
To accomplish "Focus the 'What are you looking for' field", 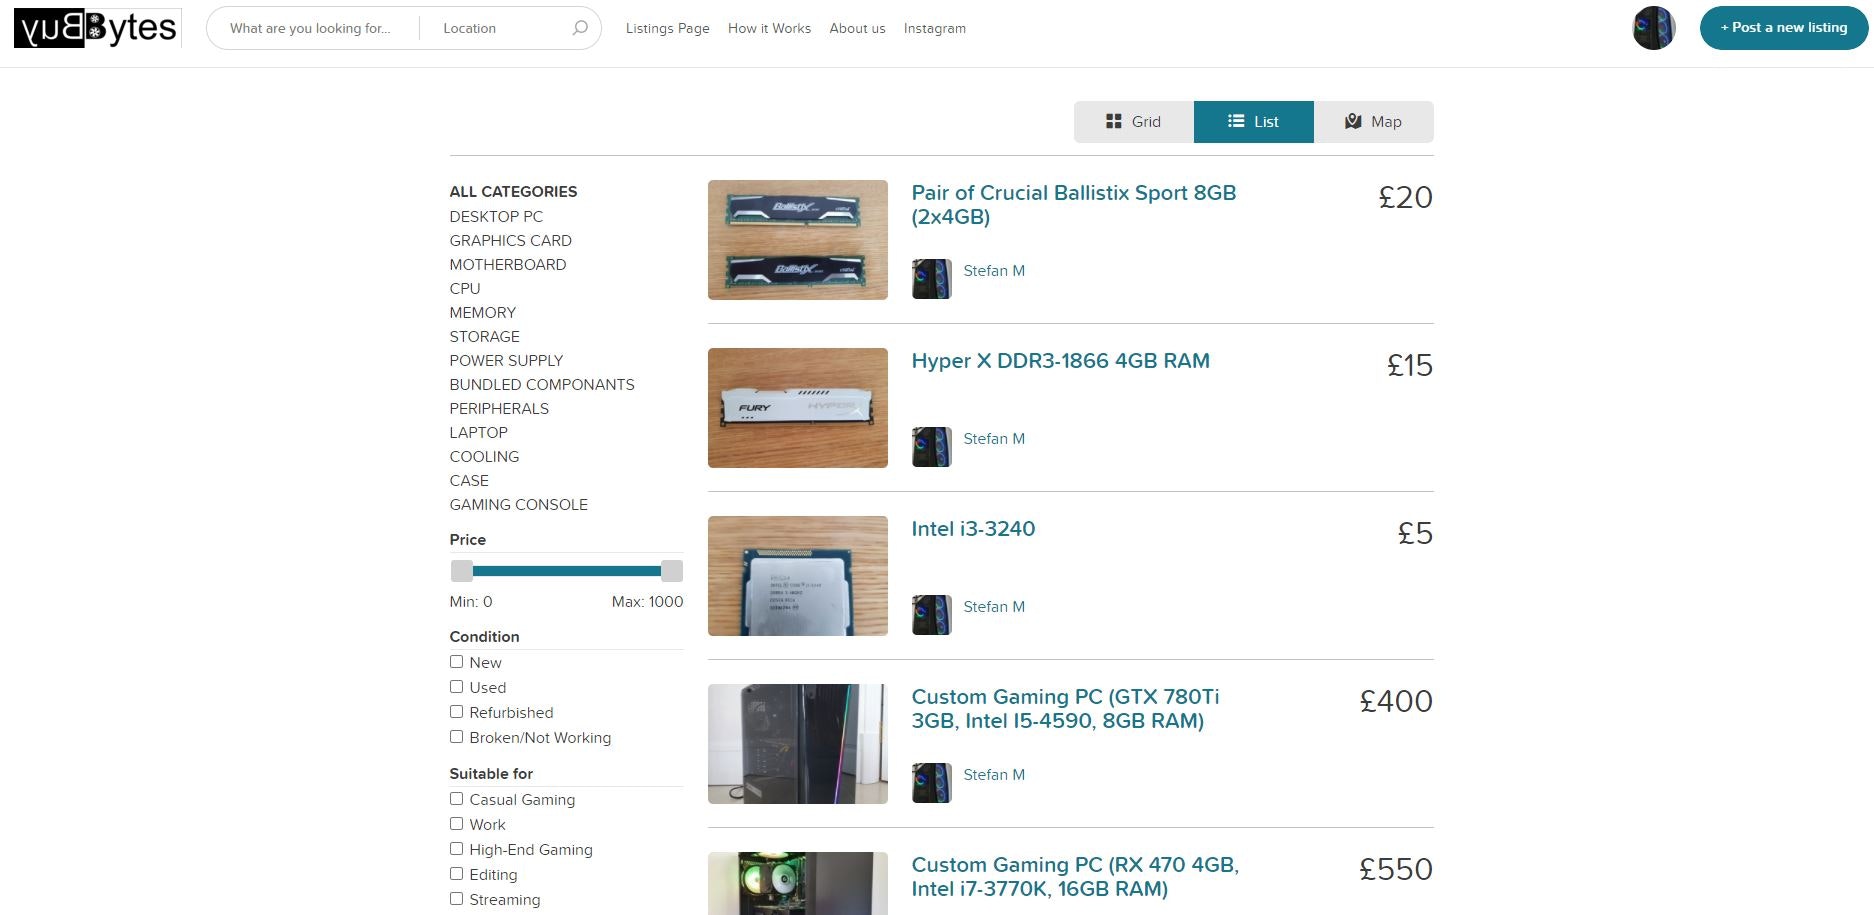I will [313, 28].
